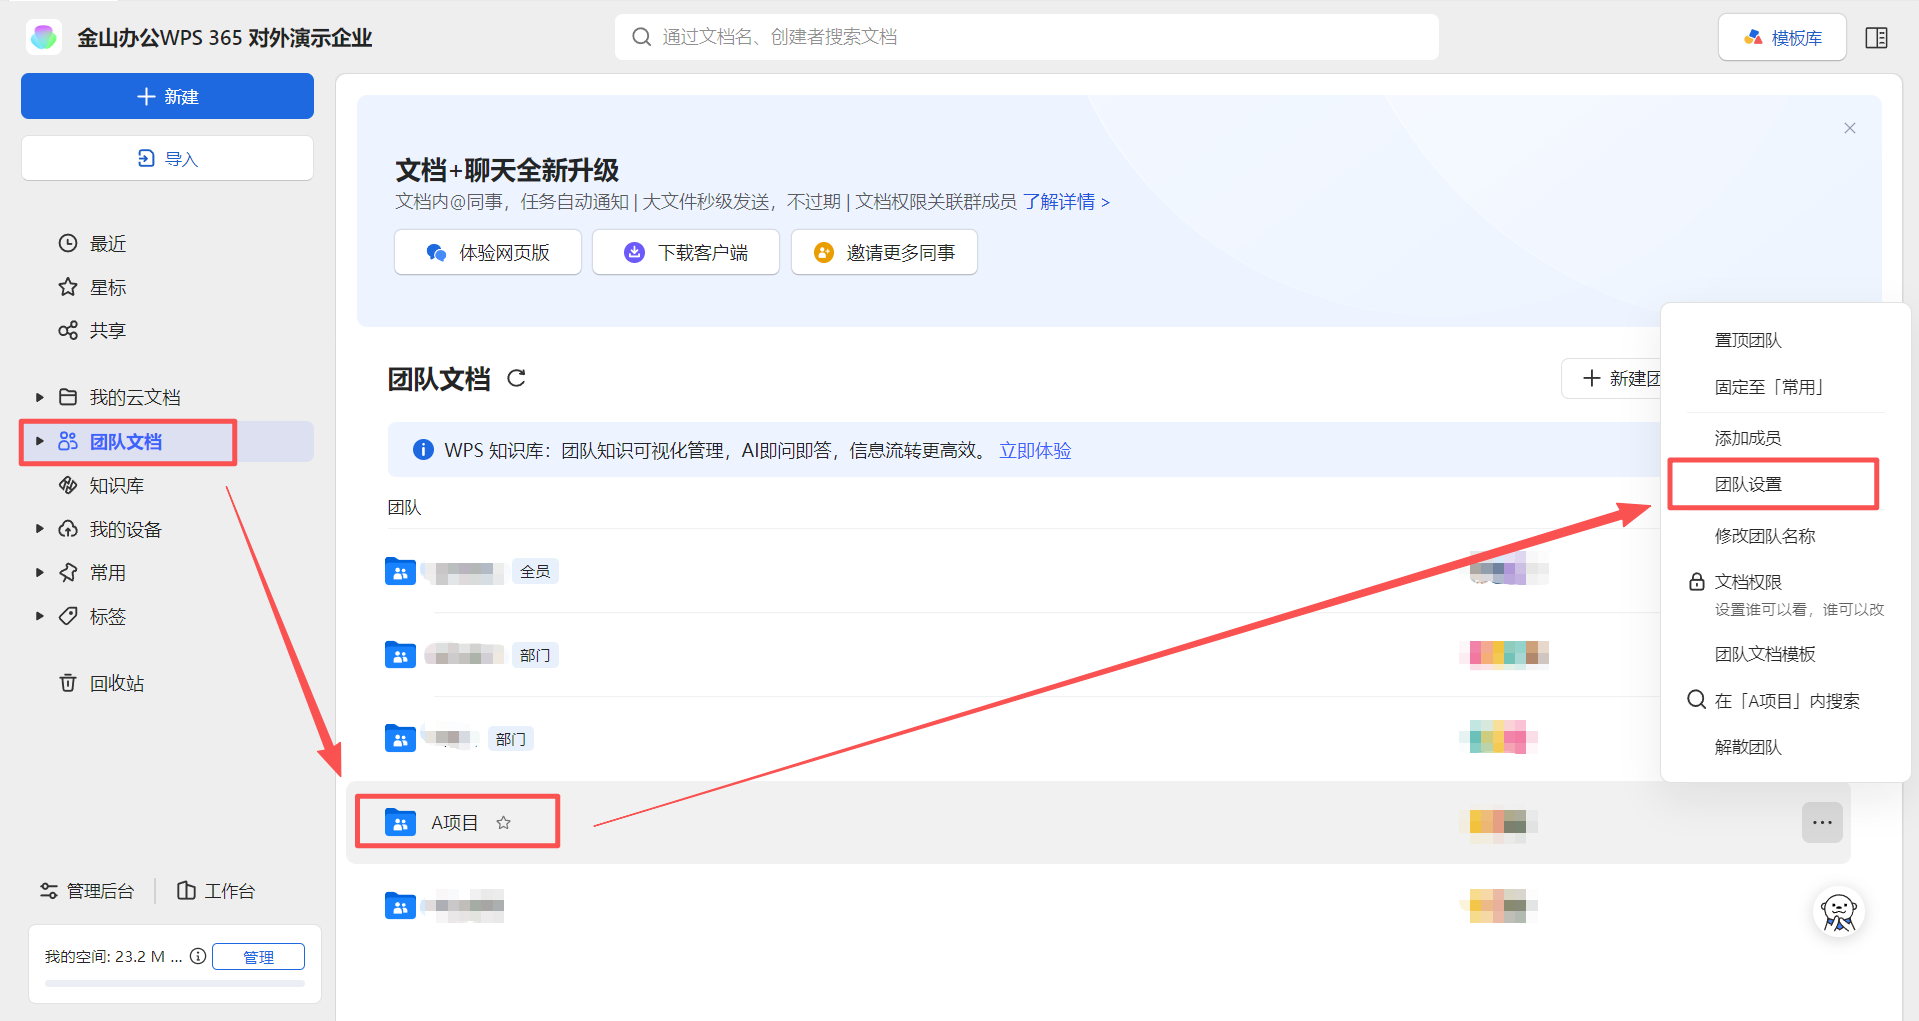Click the 我的空间 storage usage bar
This screenshot has width=1919, height=1021.
175,984
